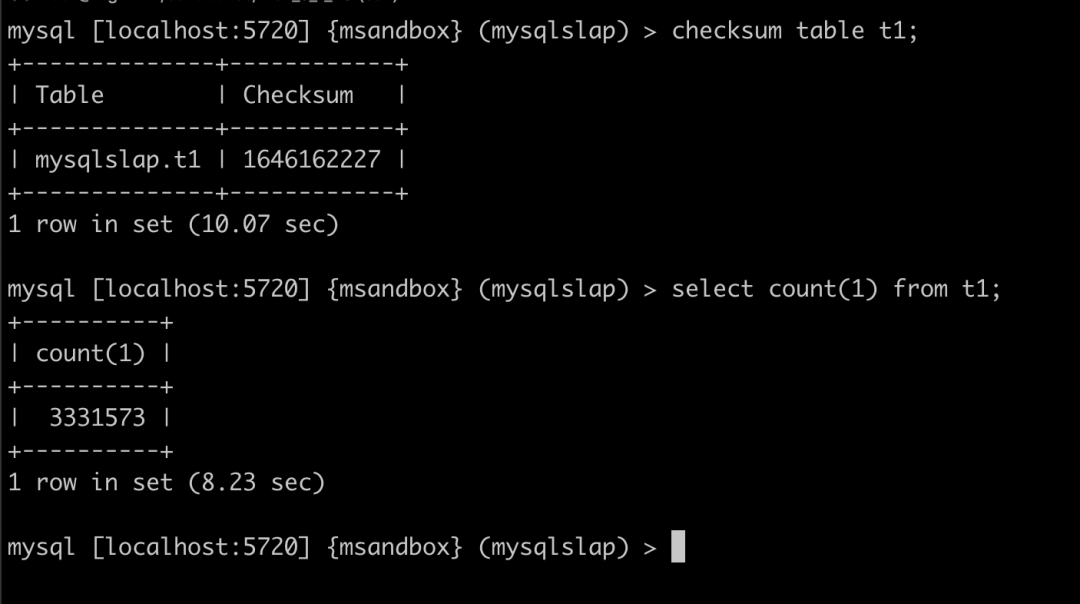
Task: Click the 'checksum table t1;' command text
Action: pyautogui.click(x=794, y=31)
